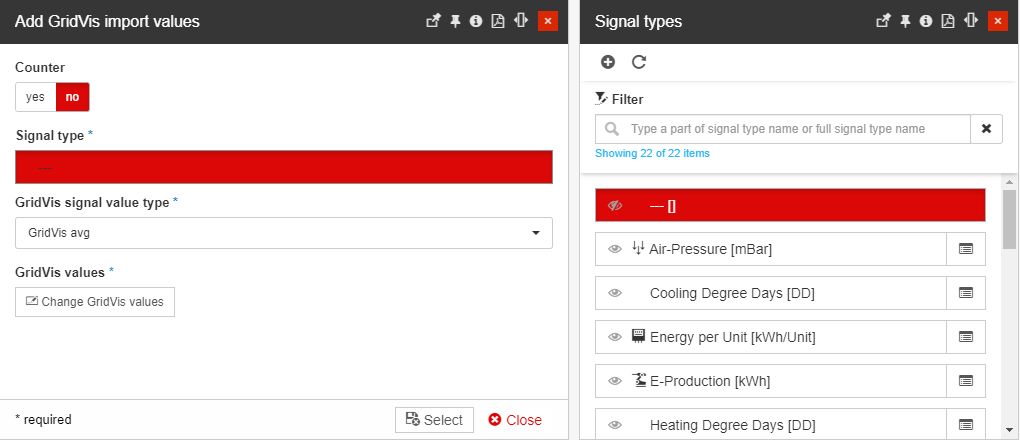Open details for E-Production [kWh]

966,381
